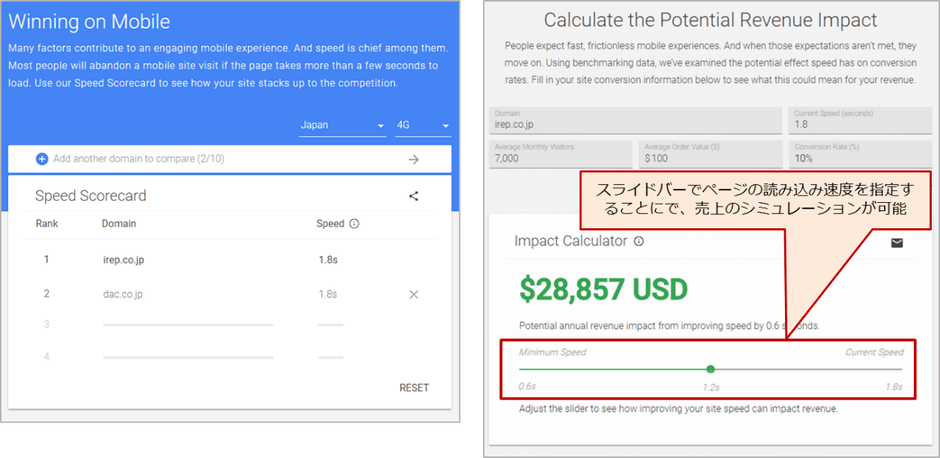The width and height of the screenshot is (940, 458).
Task: Click the 1.2s slider value label
Action: tap(711, 387)
